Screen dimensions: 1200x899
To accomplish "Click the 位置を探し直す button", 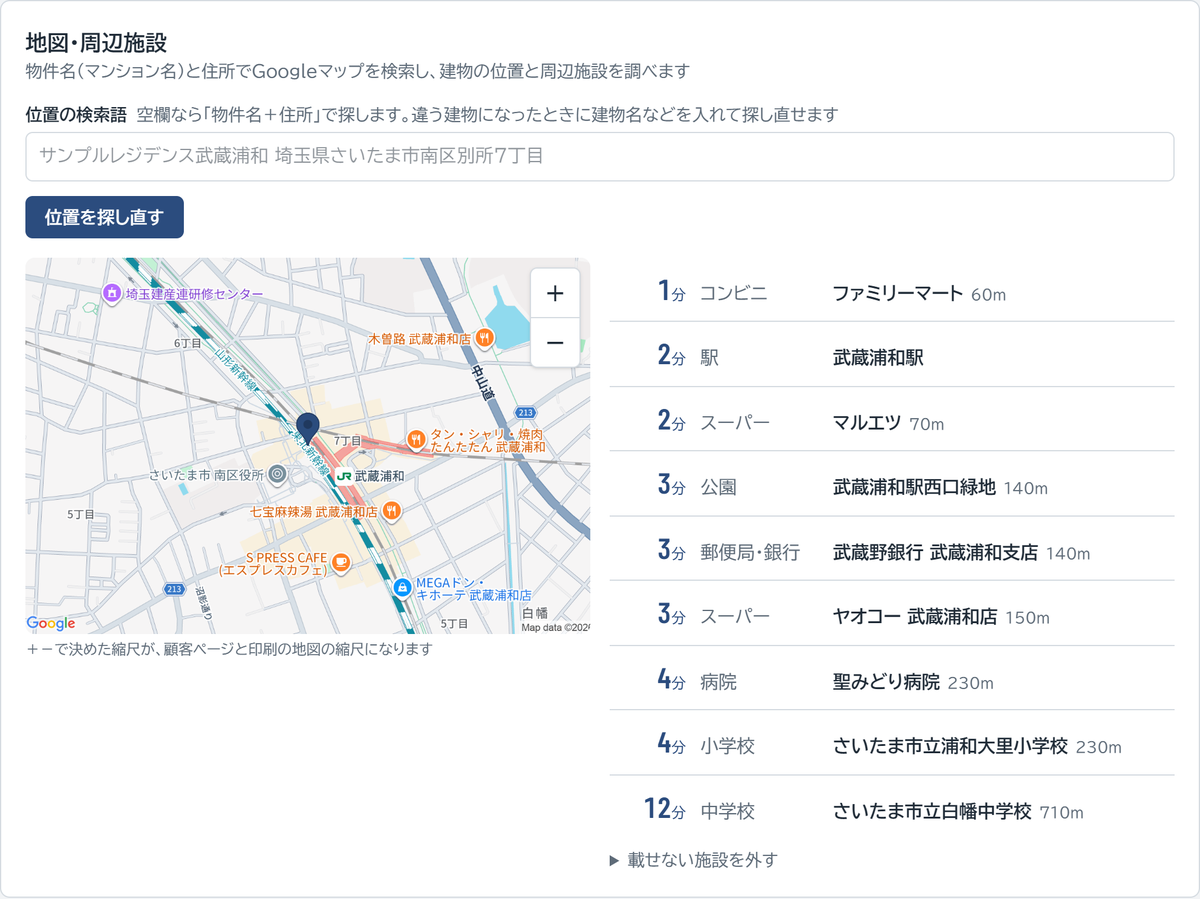I will [x=104, y=217].
